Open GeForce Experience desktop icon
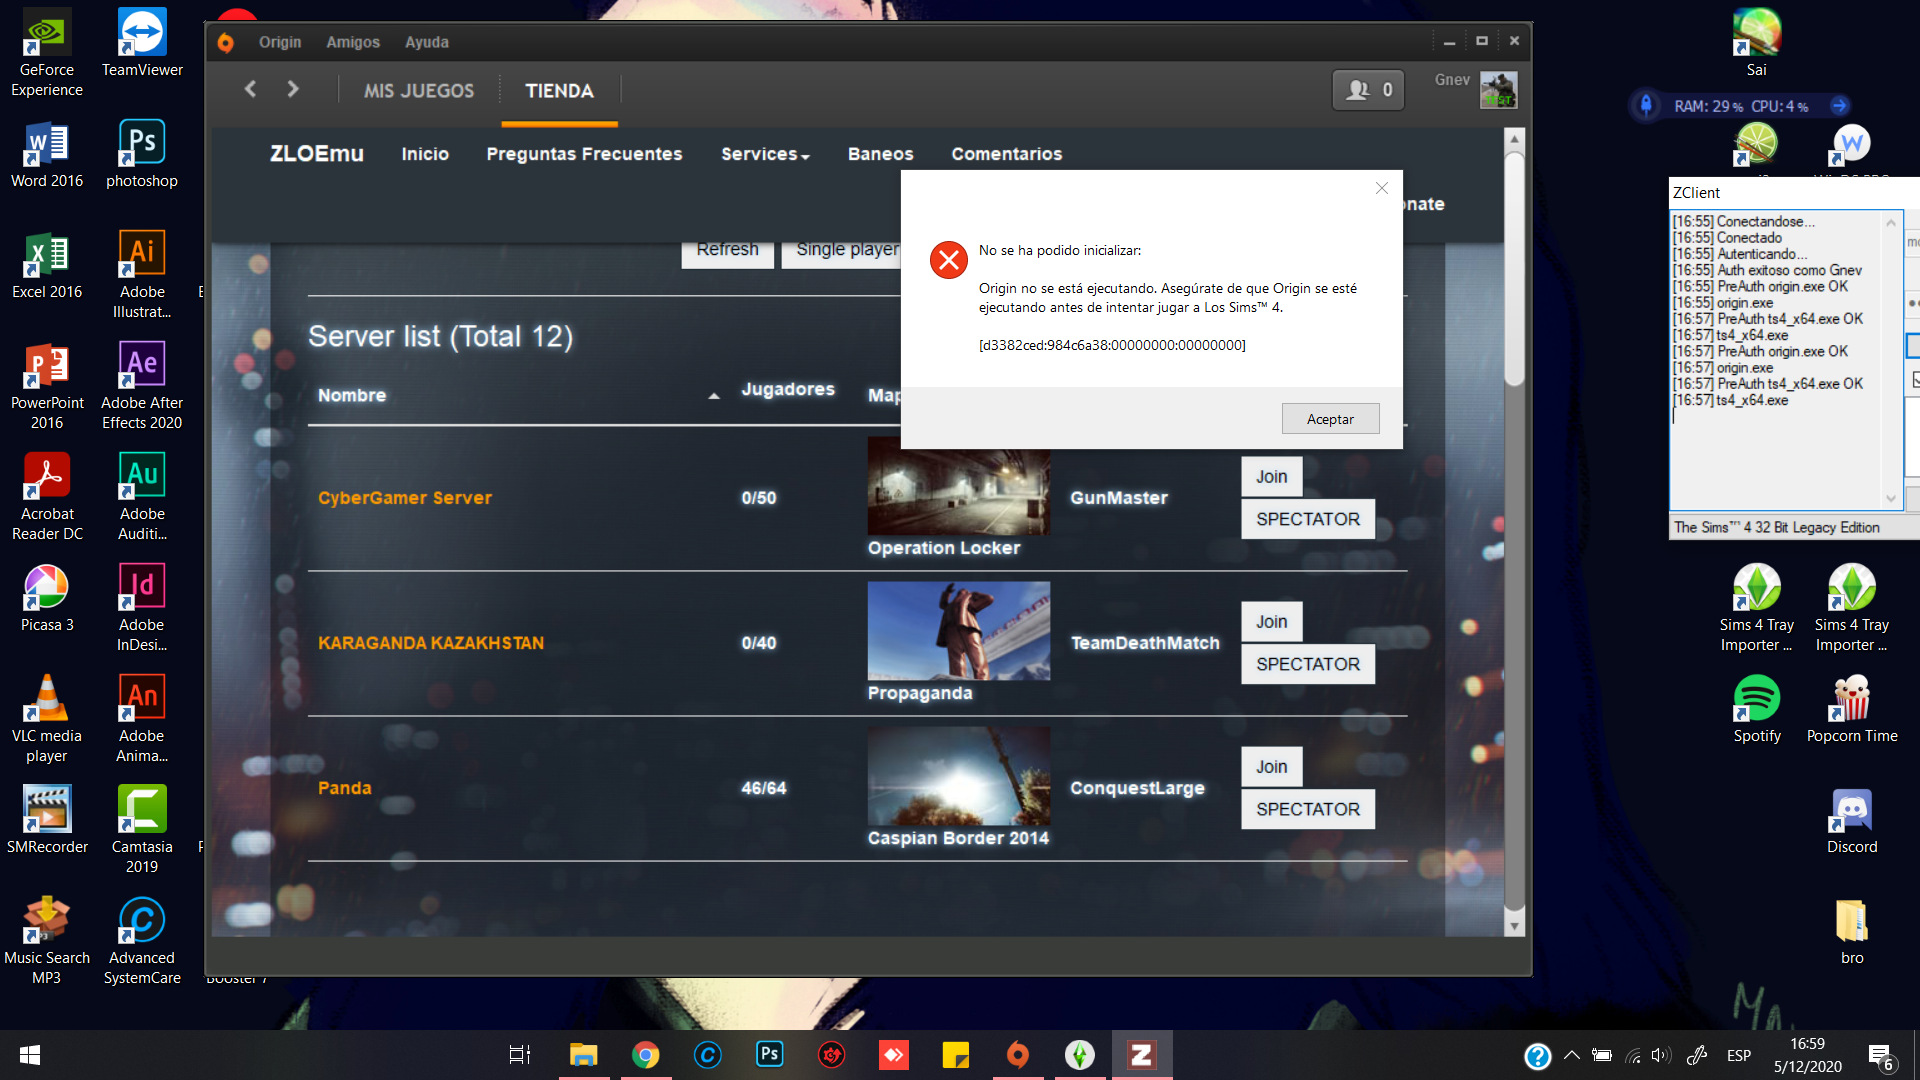This screenshot has width=1920, height=1080. (47, 53)
